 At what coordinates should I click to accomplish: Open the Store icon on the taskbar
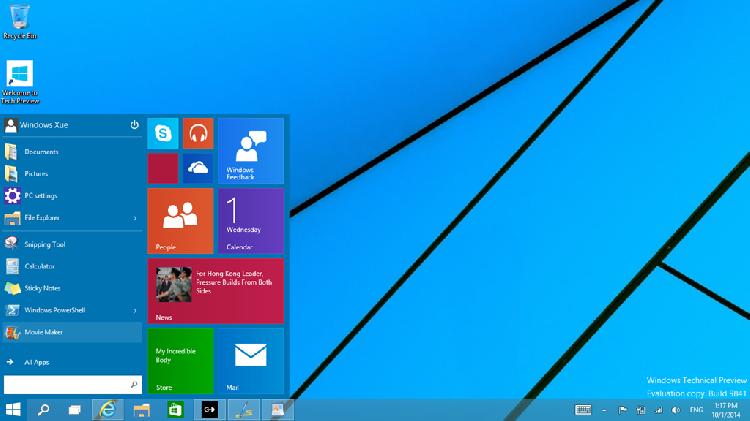[175, 409]
